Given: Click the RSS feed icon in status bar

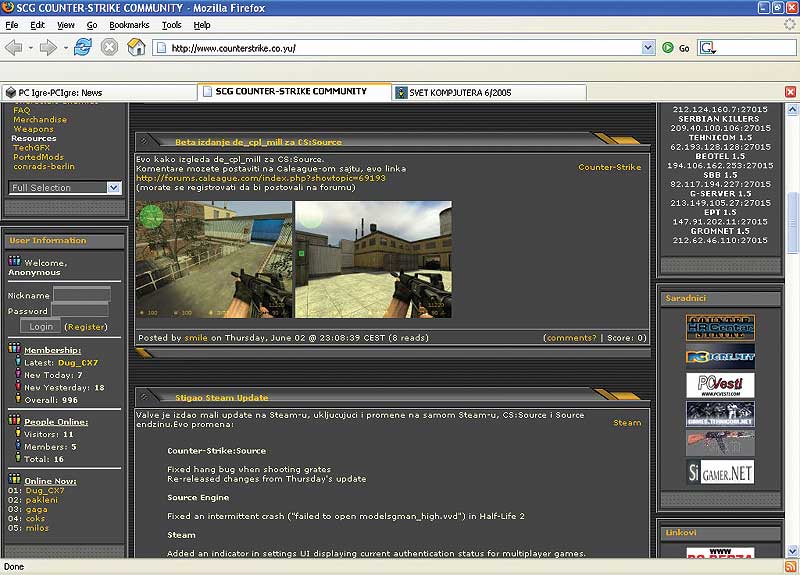Looking at the screenshot, I should tap(790, 566).
